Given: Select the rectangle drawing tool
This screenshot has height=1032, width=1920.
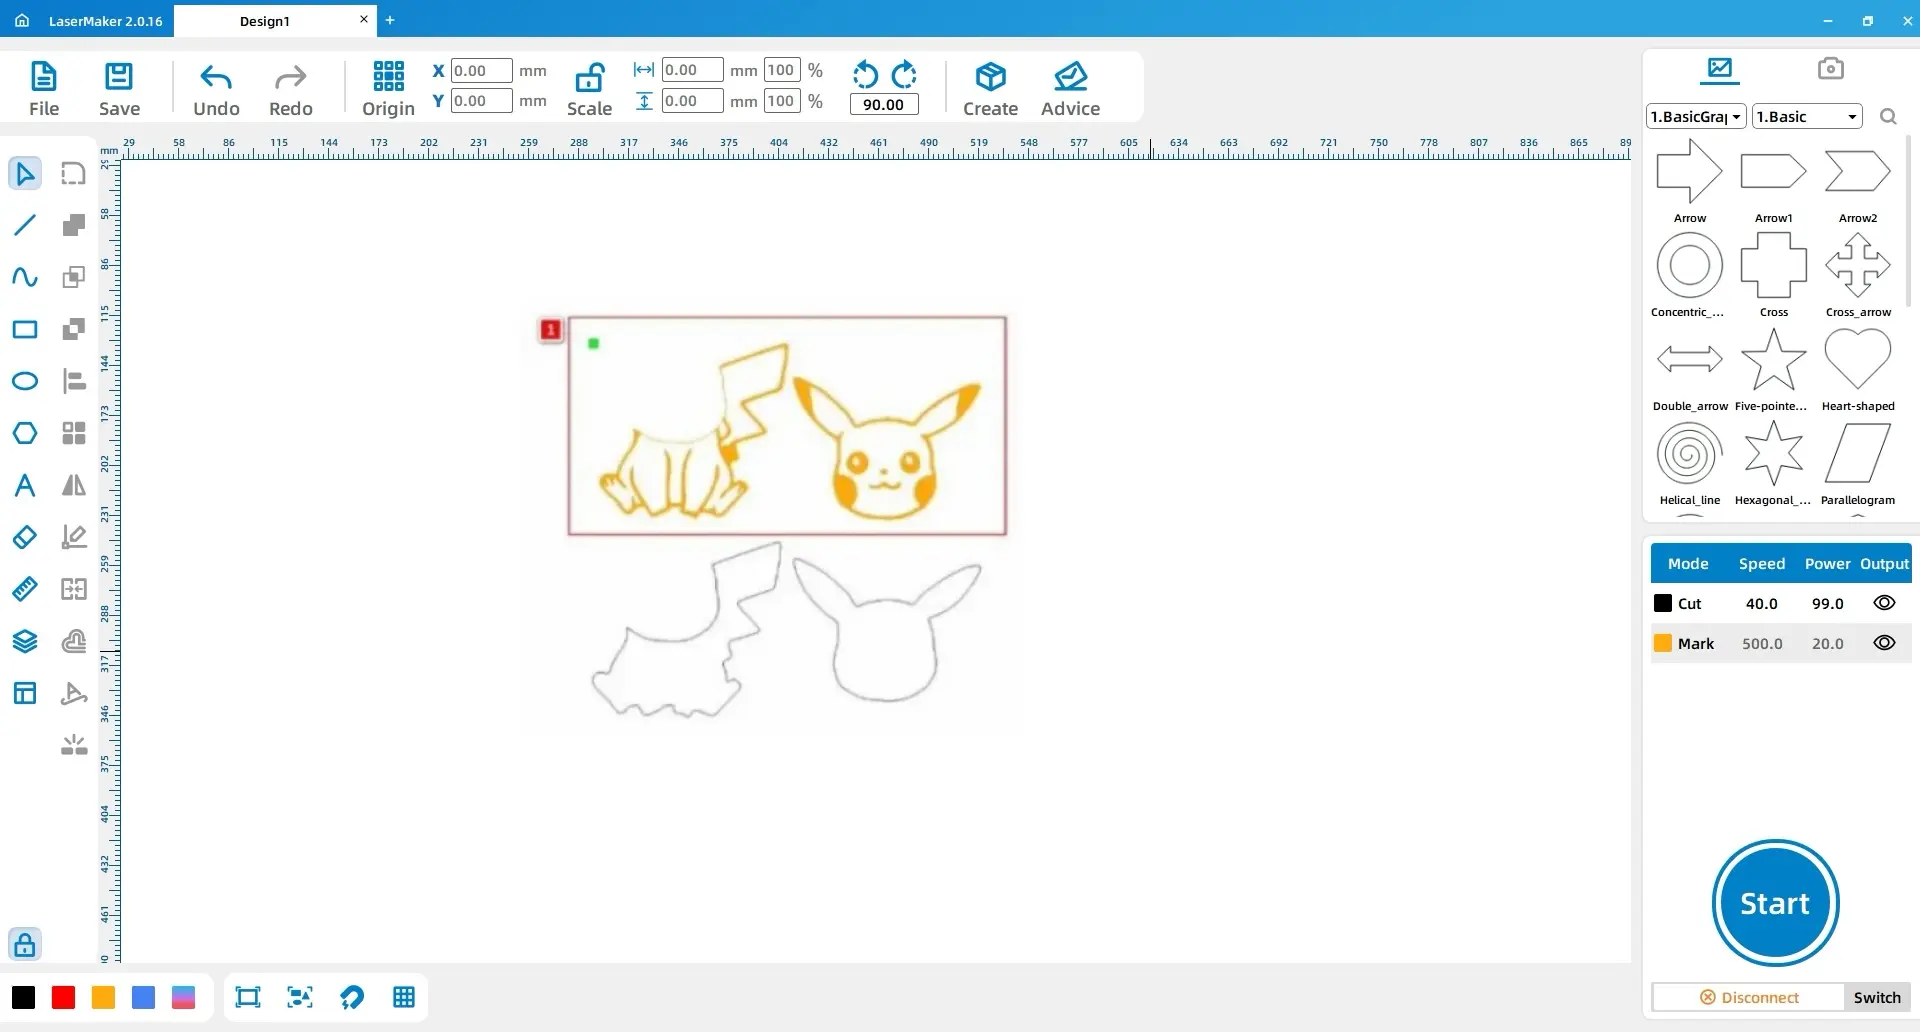Looking at the screenshot, I should [x=25, y=329].
